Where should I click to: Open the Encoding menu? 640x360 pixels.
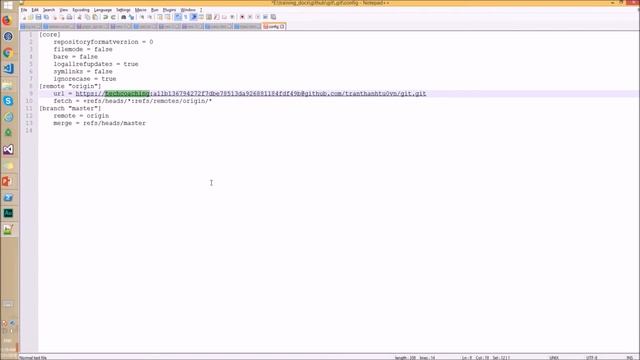(81, 10)
